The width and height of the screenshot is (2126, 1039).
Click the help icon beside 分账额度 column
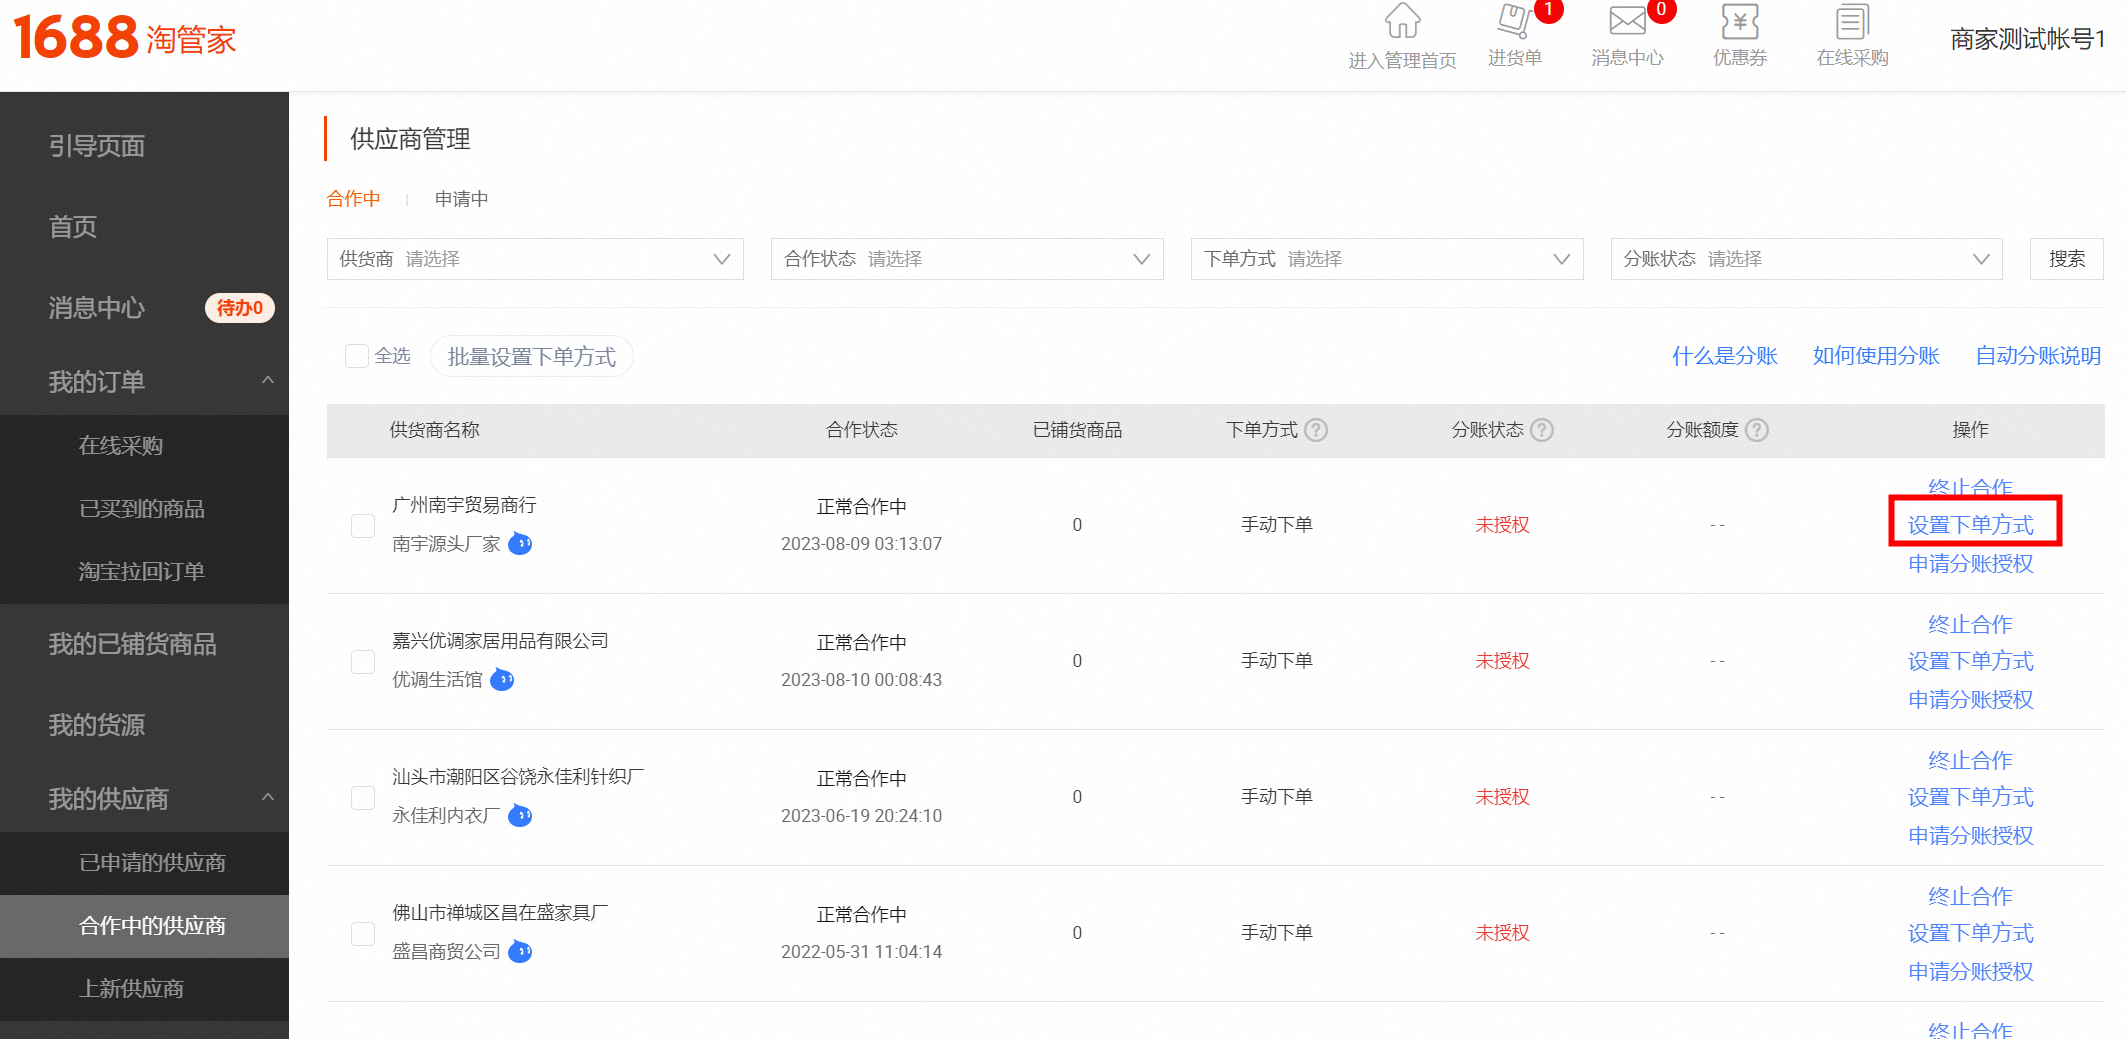(x=1758, y=430)
